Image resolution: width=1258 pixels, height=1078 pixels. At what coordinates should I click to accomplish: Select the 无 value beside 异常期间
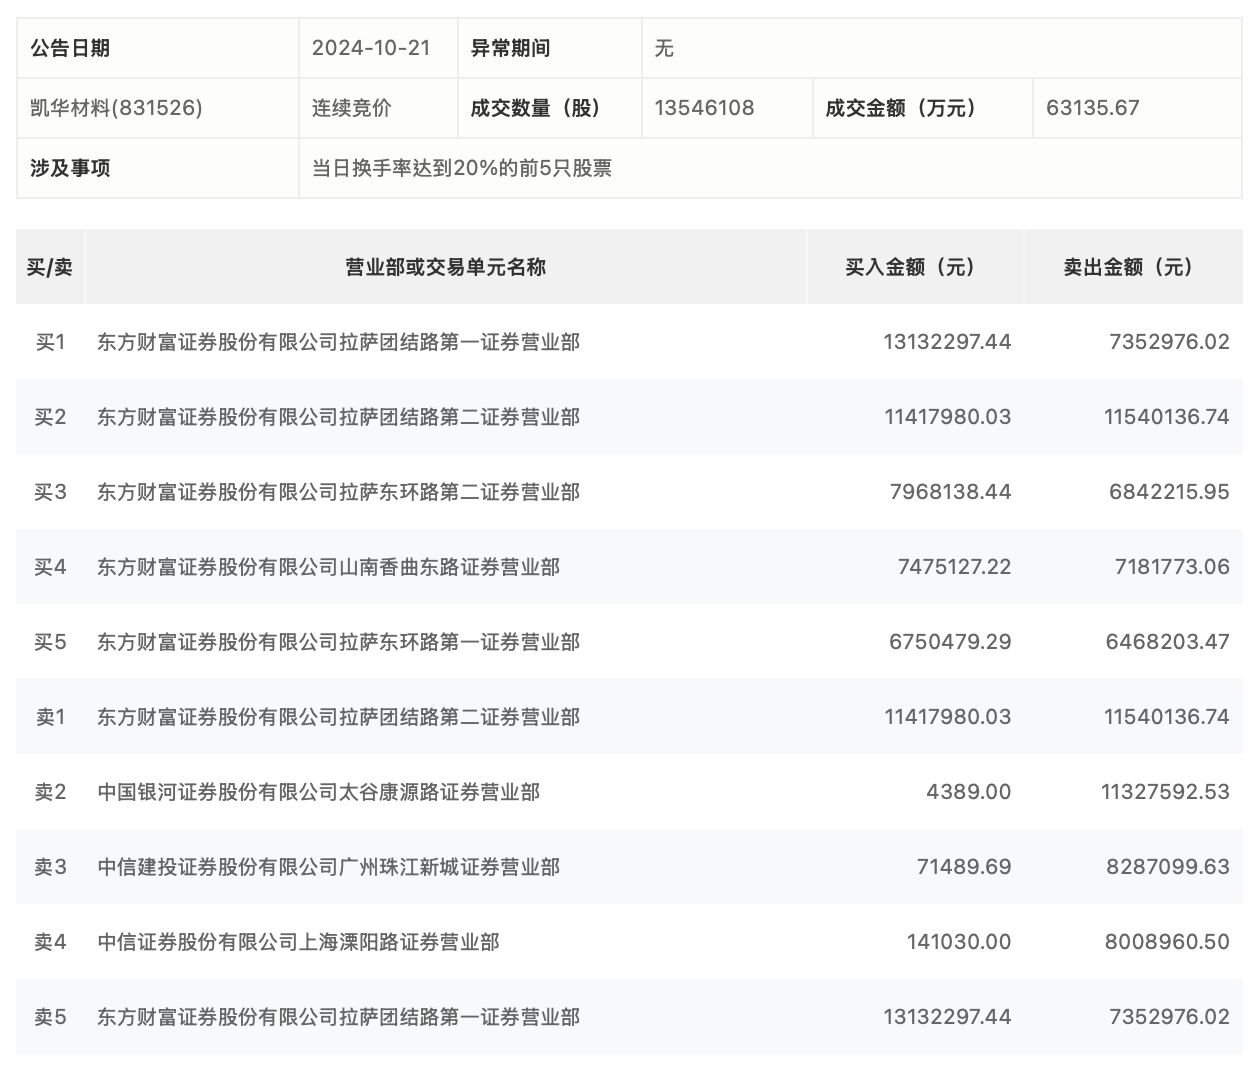(x=664, y=48)
